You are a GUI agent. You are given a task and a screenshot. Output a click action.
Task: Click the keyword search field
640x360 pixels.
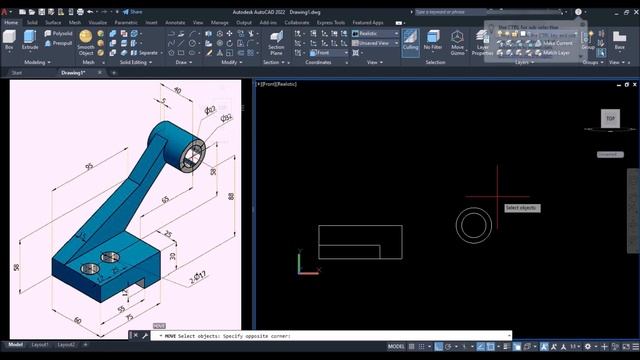pos(488,12)
